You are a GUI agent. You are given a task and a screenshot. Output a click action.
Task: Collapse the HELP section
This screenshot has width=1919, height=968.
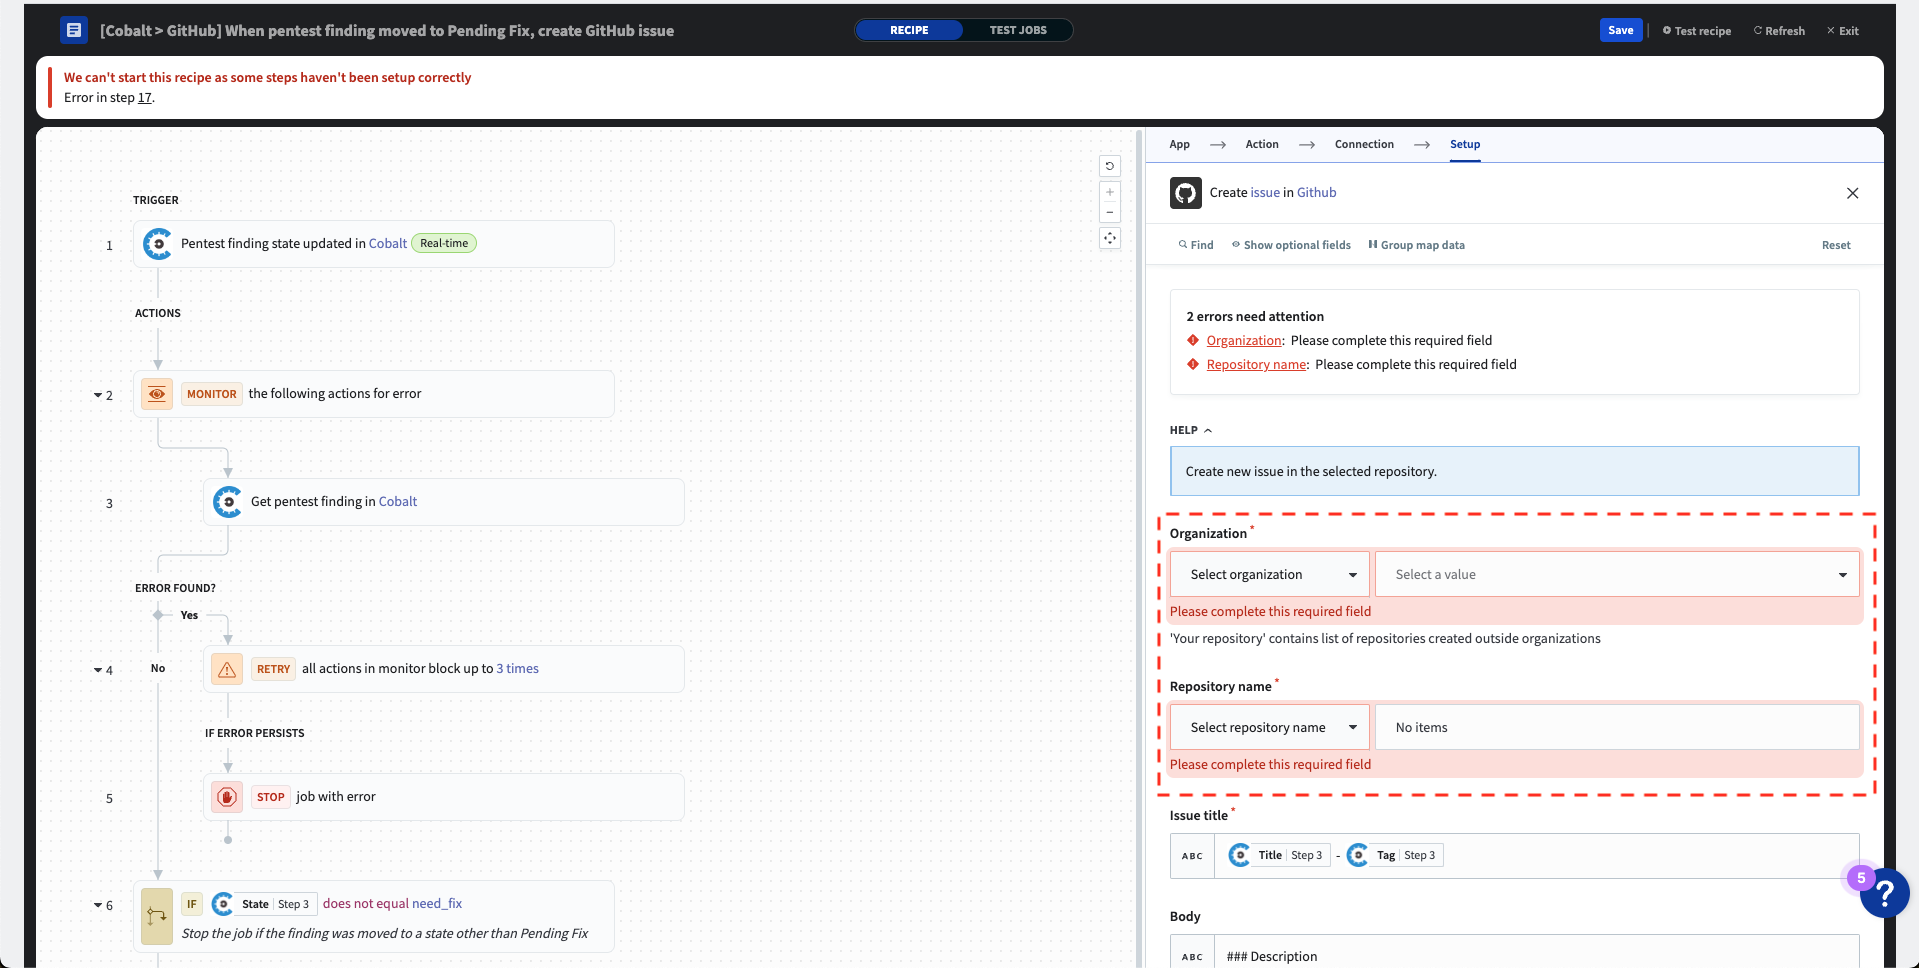[x=1191, y=430]
